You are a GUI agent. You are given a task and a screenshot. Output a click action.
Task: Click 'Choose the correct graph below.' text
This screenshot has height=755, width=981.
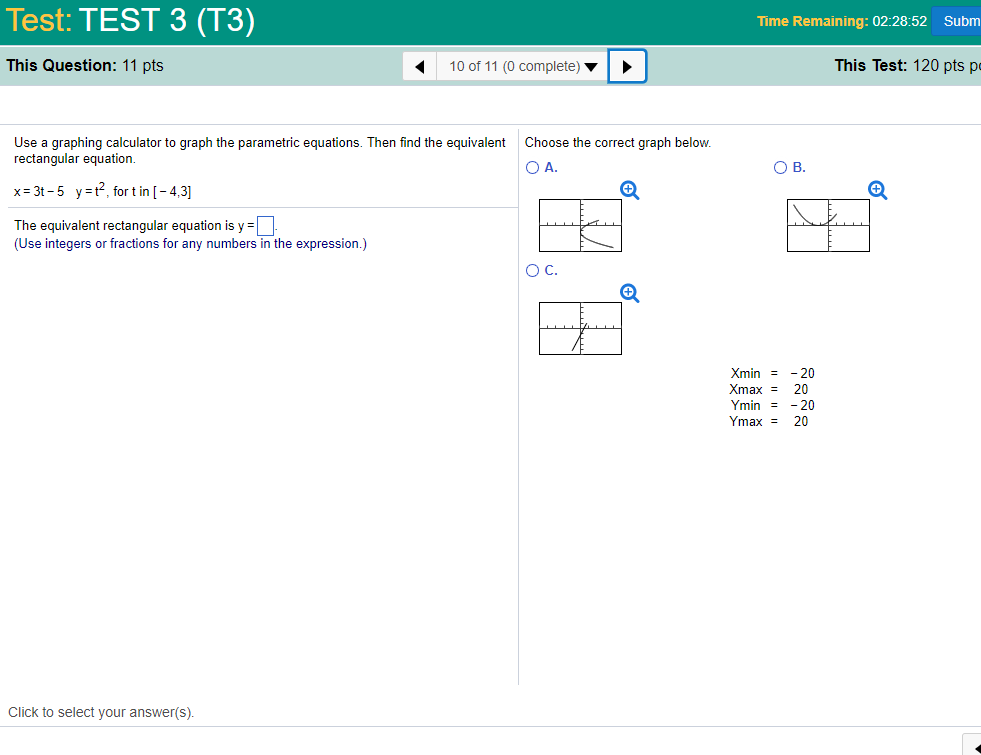[x=618, y=143]
